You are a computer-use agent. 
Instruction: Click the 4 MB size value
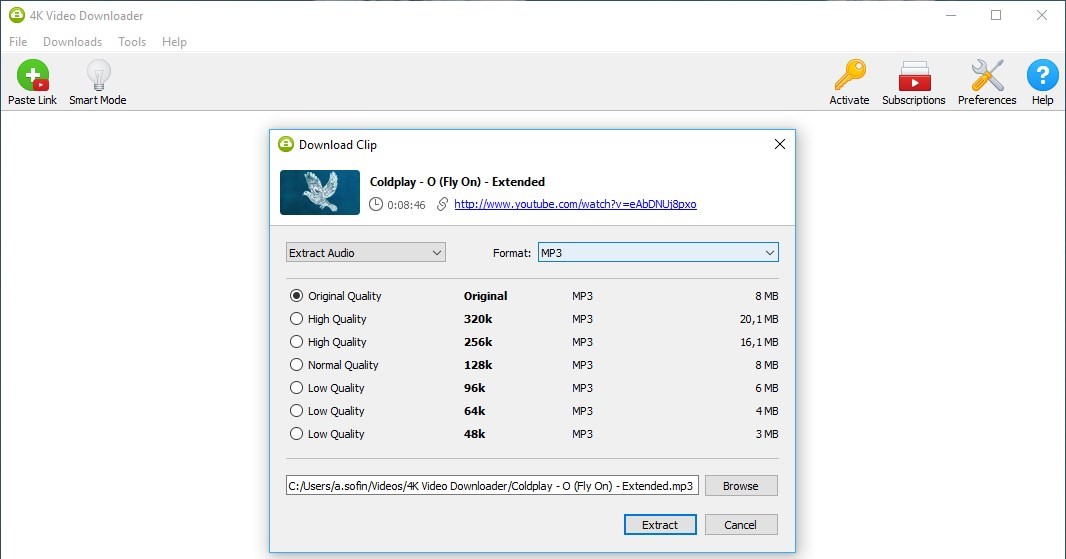click(767, 411)
